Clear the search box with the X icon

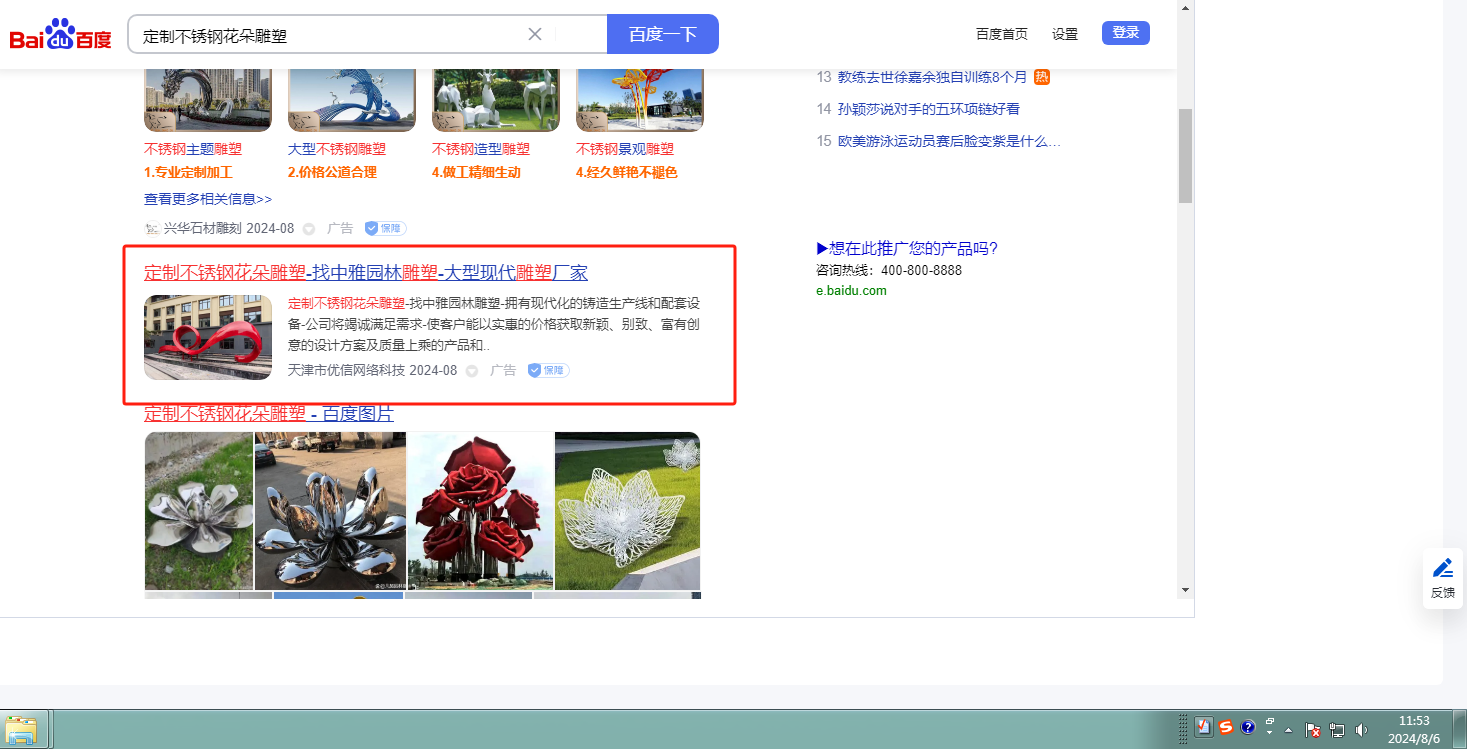click(535, 34)
